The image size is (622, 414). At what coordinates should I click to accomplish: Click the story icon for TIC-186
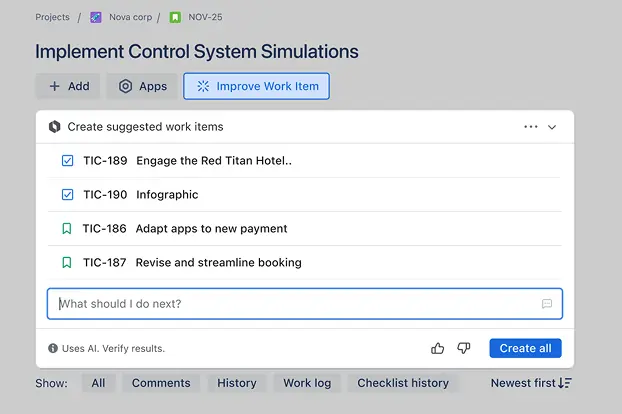[67, 229]
